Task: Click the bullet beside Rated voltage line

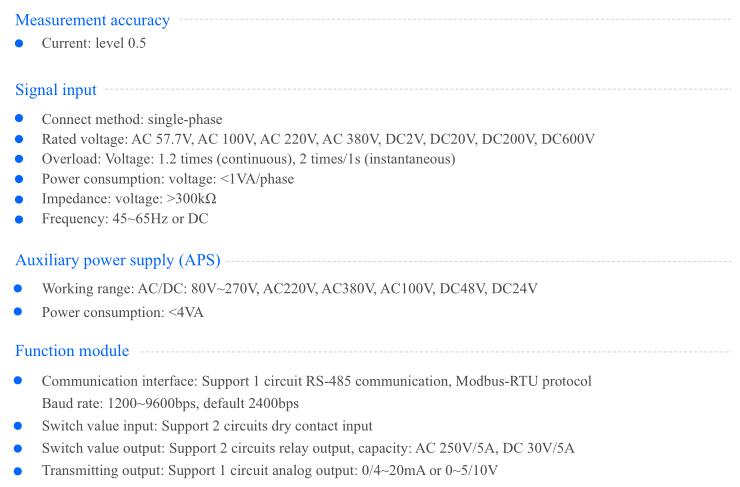Action: (19, 139)
